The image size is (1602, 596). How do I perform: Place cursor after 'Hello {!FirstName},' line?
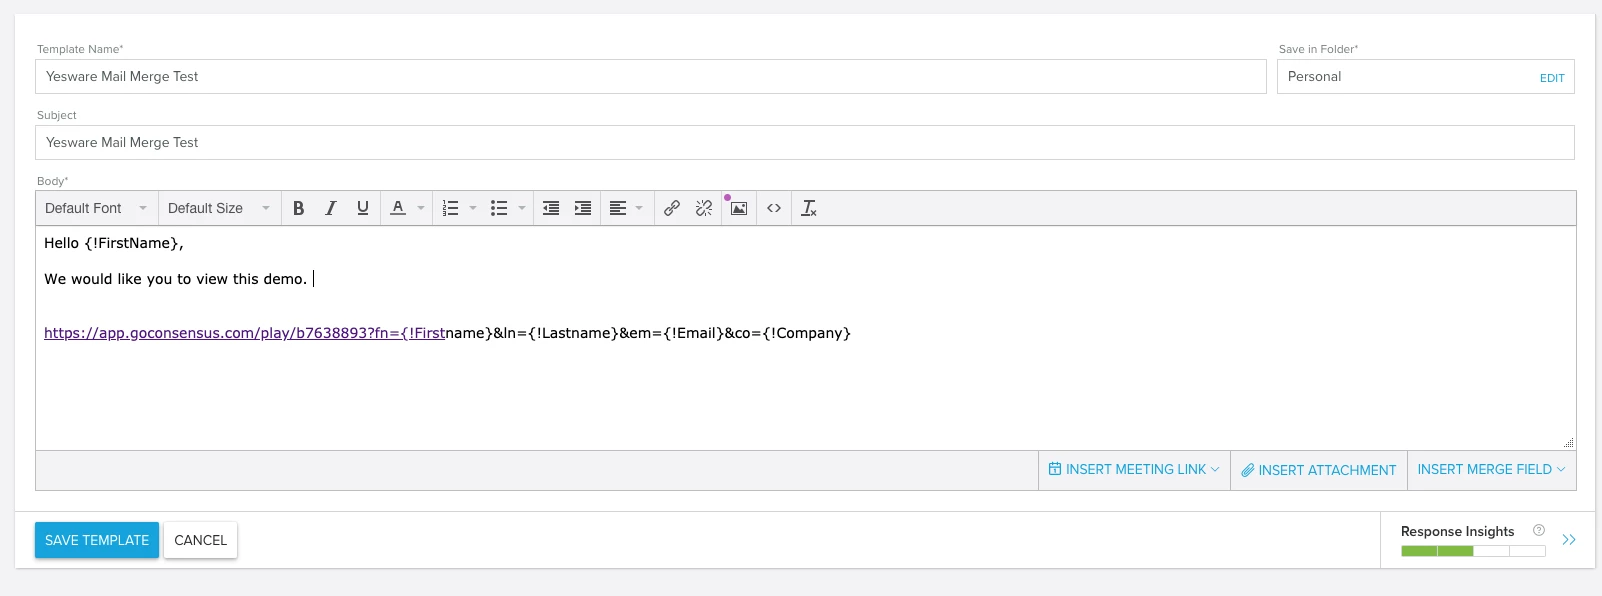click(185, 243)
